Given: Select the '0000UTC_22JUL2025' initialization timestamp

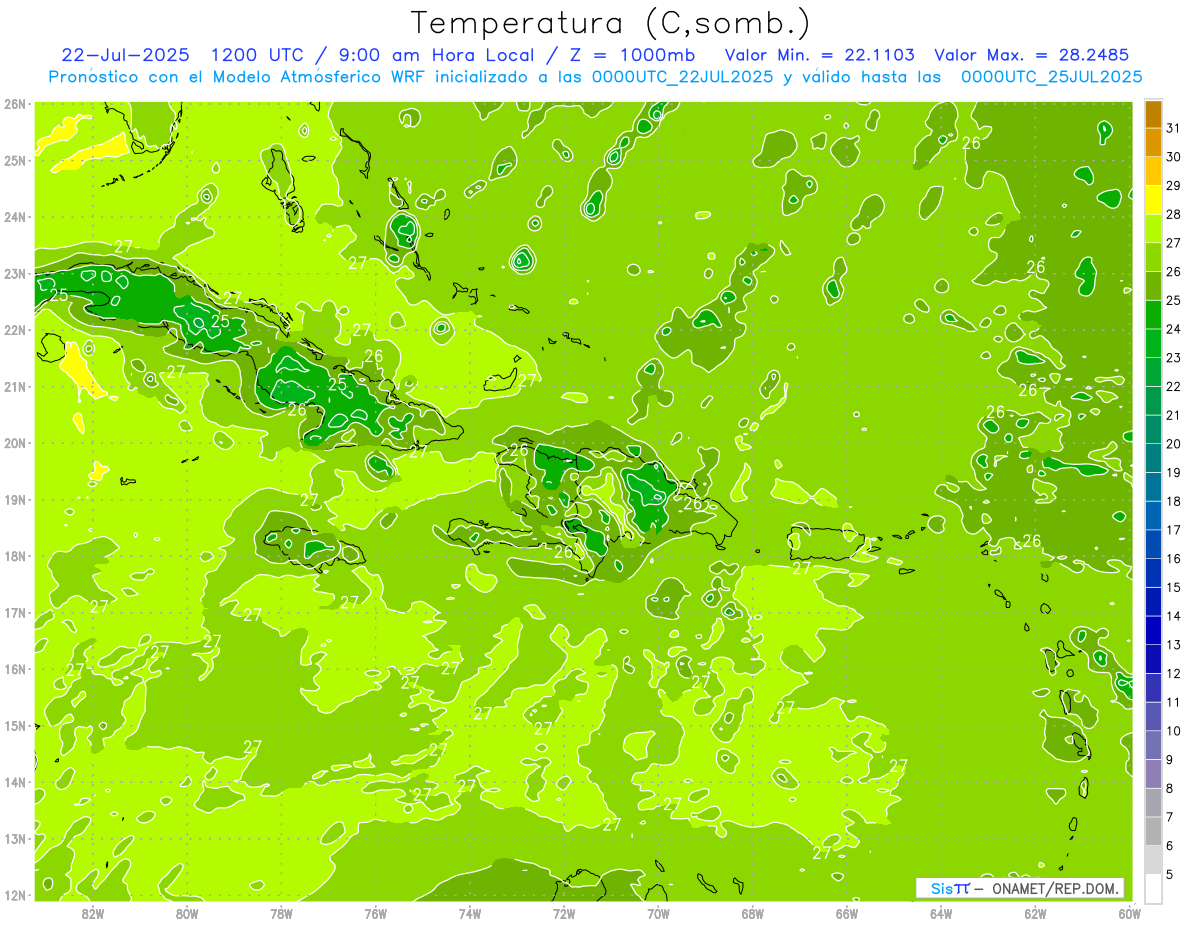Looking at the screenshot, I should [x=682, y=77].
